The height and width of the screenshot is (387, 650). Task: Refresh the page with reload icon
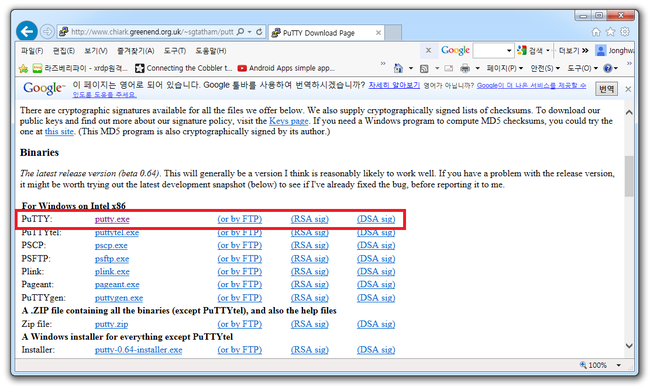click(x=260, y=32)
